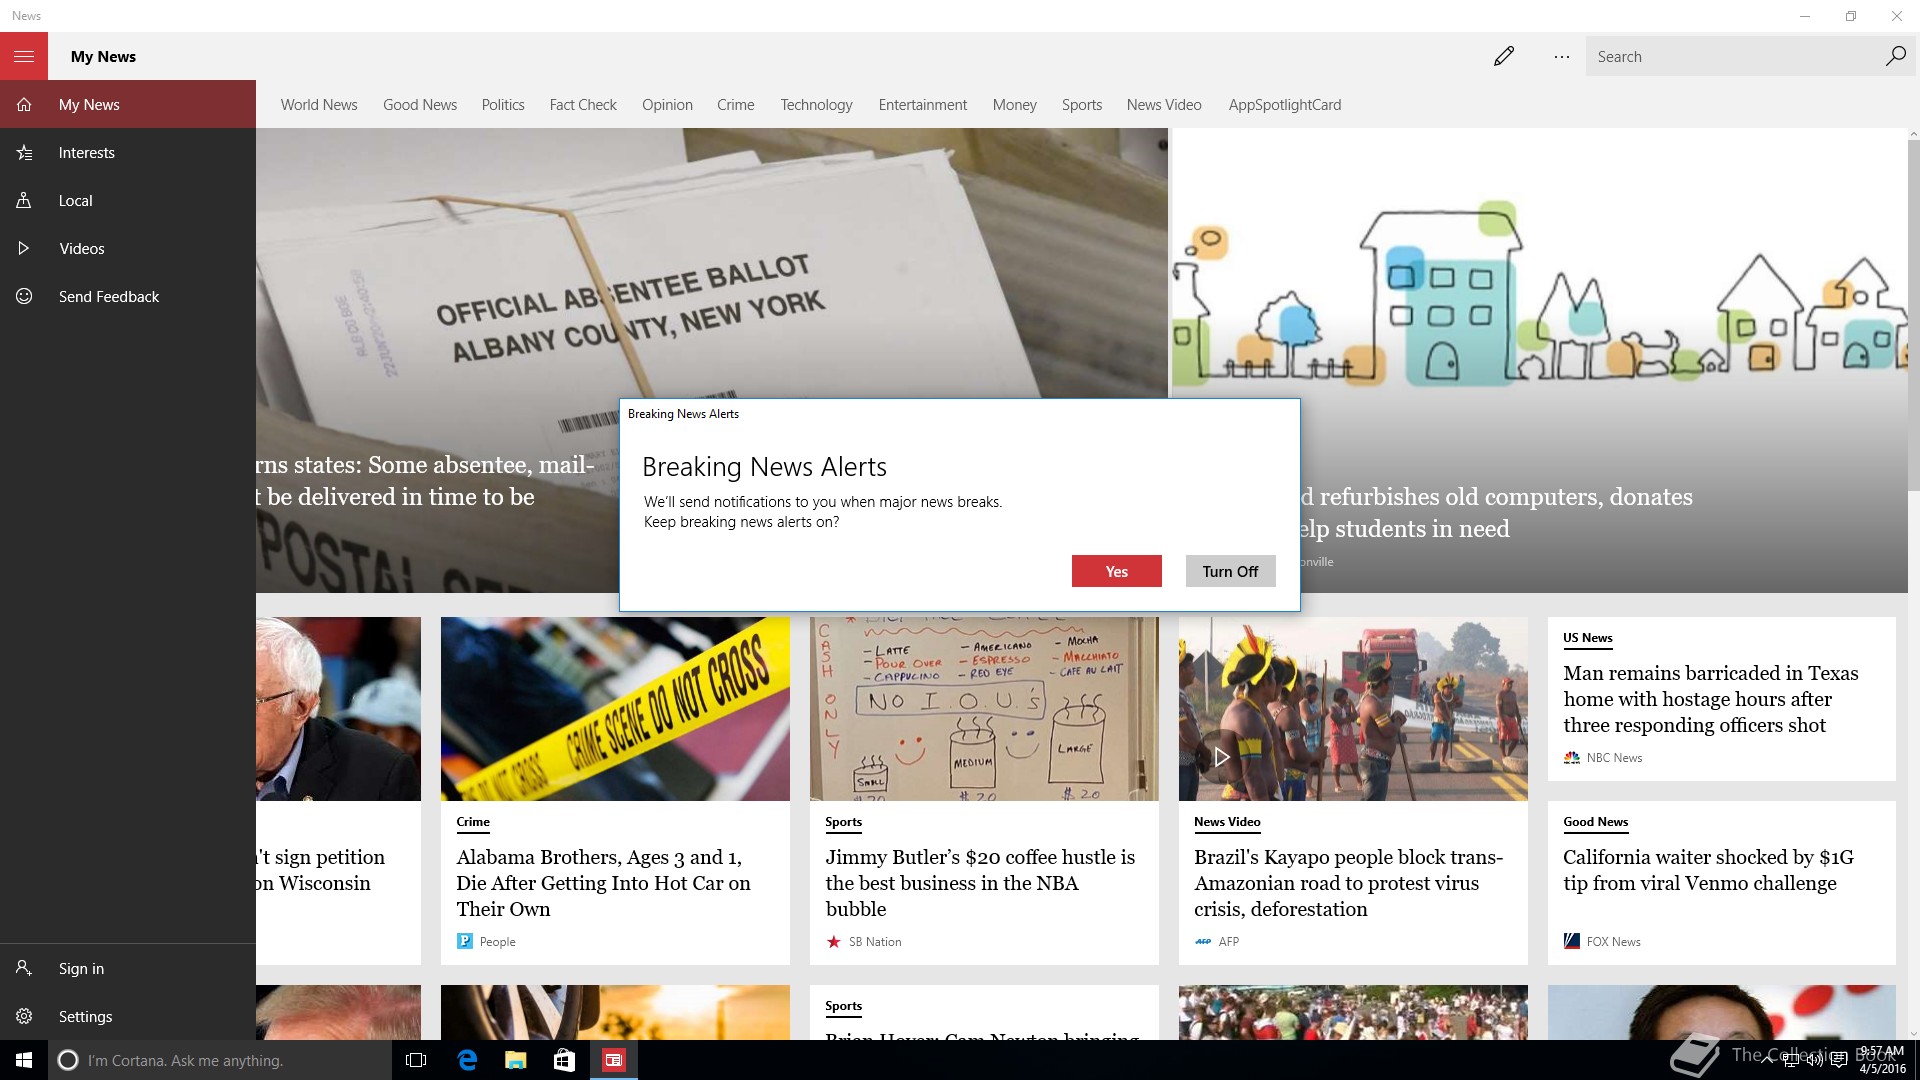Click the settings gear icon
Viewport: 1920px width, 1080px height.
(x=24, y=1016)
